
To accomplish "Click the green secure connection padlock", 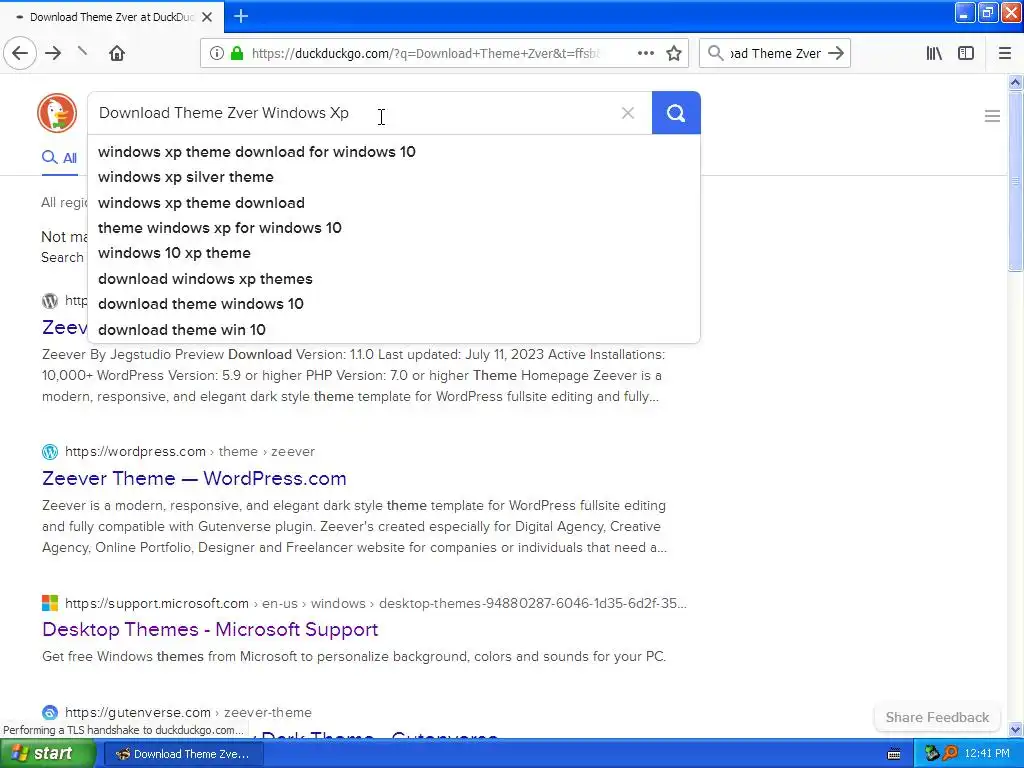I will click(237, 54).
